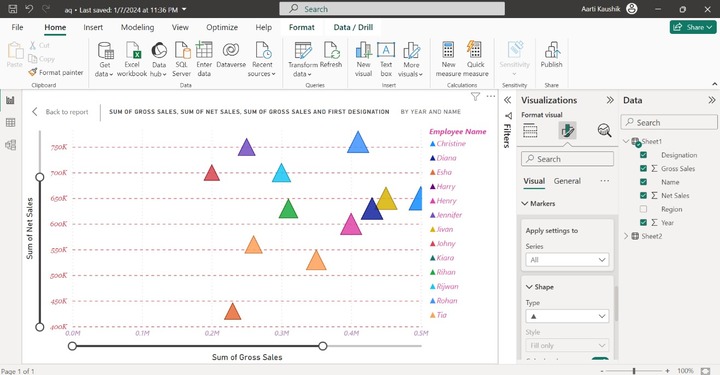Choose SQL Server data source
This screenshot has width=720, height=375.
pyautogui.click(x=182, y=60)
